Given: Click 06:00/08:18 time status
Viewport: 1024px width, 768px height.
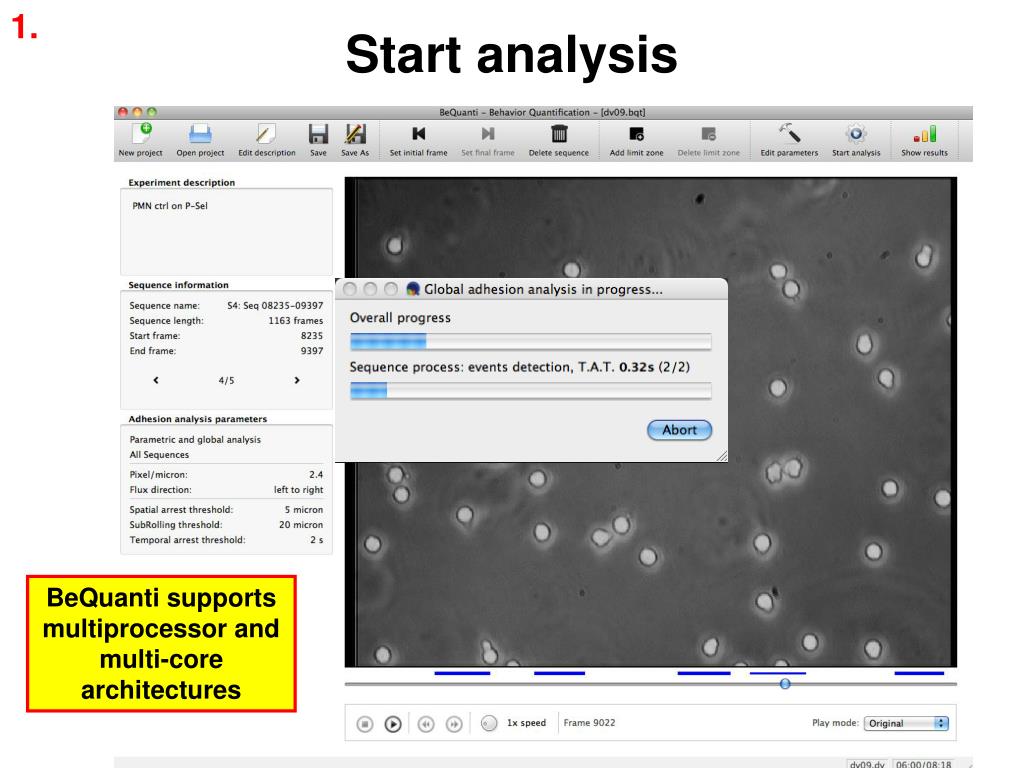Looking at the screenshot, I should click(x=923, y=764).
